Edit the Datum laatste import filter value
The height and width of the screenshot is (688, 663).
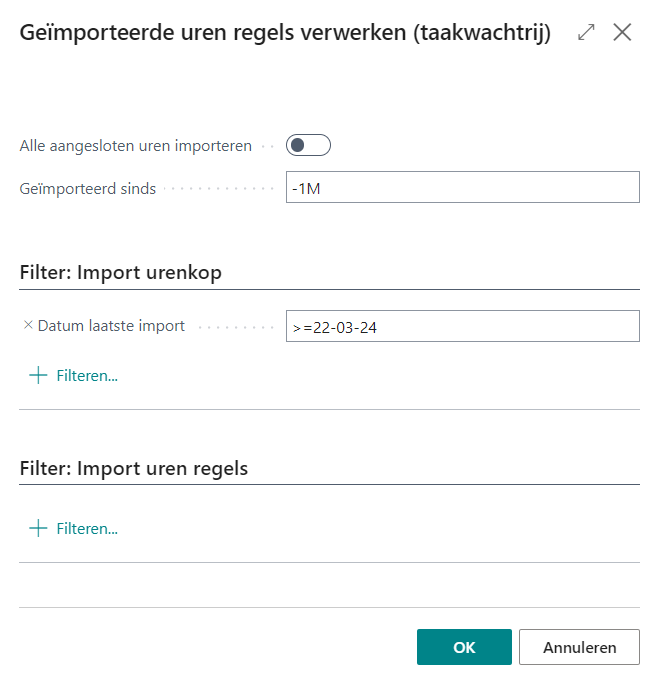pyautogui.click(x=462, y=326)
